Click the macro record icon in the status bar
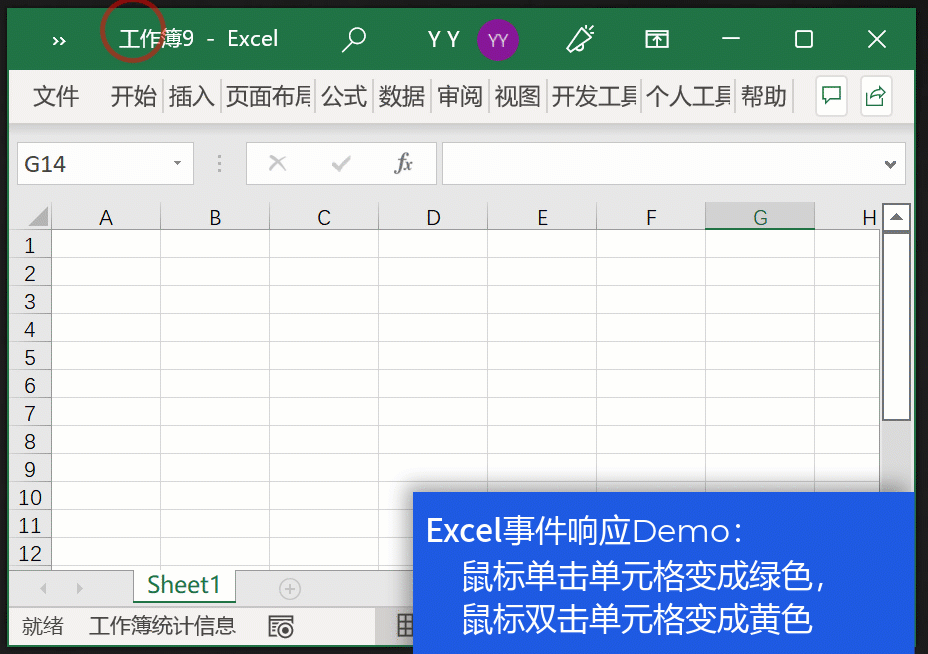The height and width of the screenshot is (654, 928). [x=280, y=626]
